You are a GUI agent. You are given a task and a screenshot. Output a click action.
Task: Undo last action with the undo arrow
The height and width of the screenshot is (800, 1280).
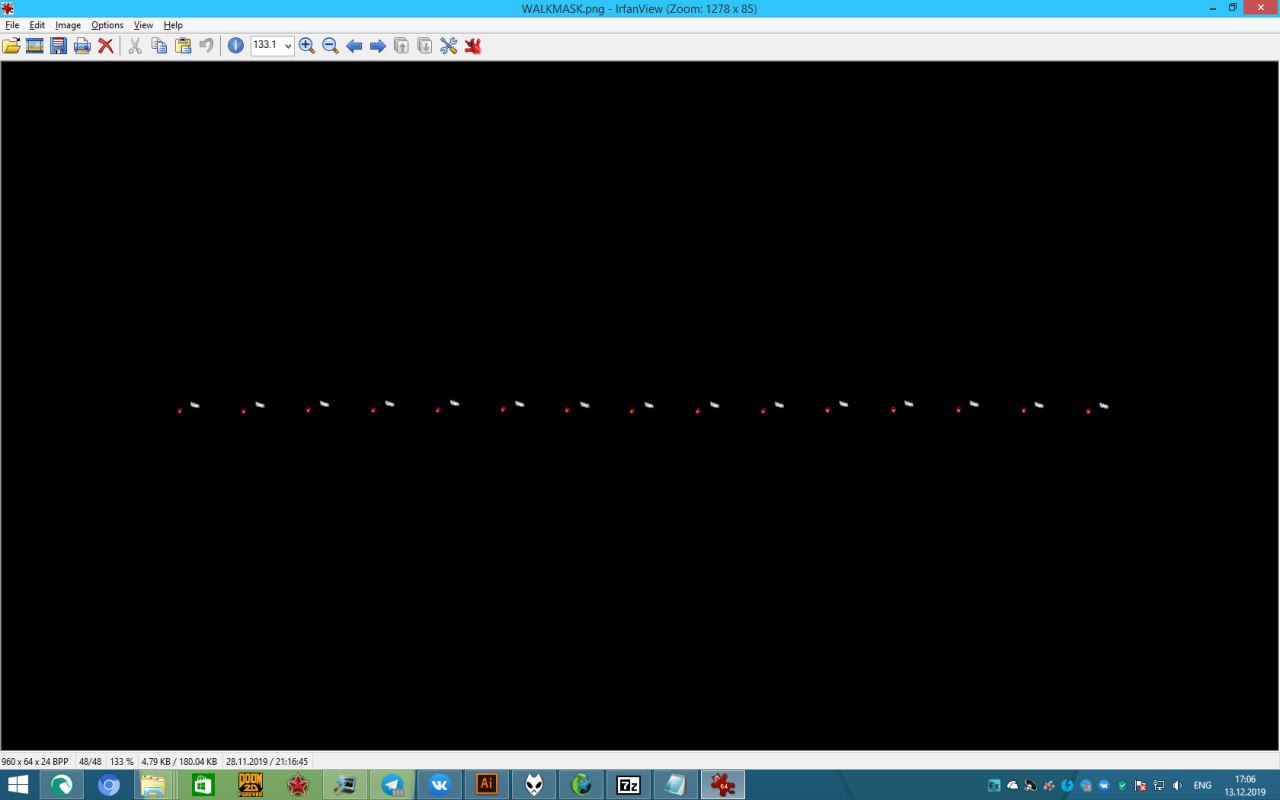click(x=206, y=45)
